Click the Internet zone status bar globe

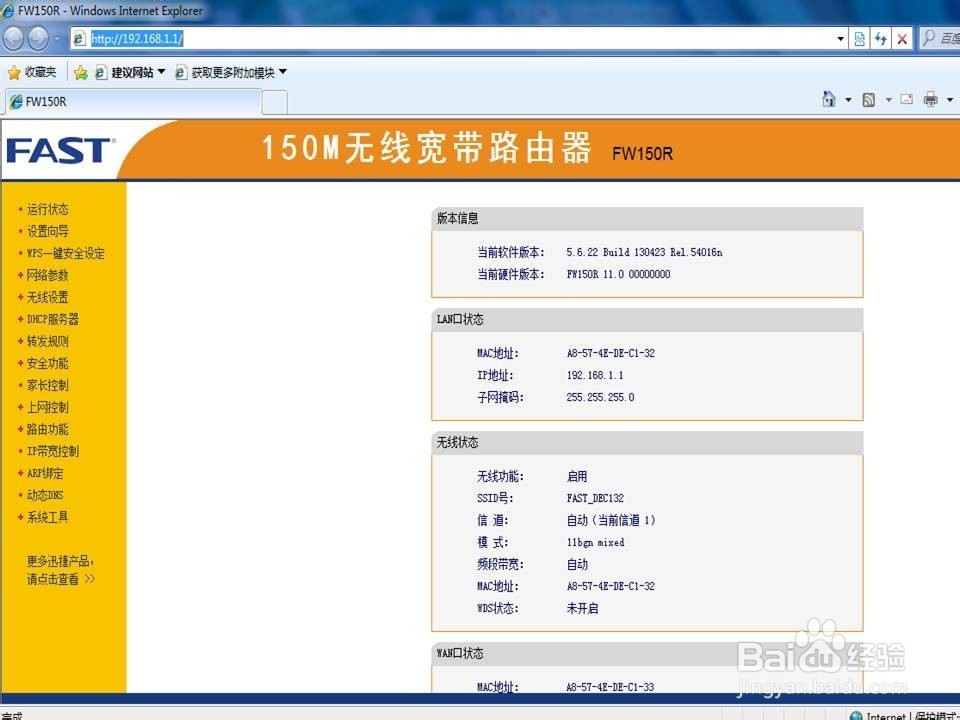pos(856,716)
